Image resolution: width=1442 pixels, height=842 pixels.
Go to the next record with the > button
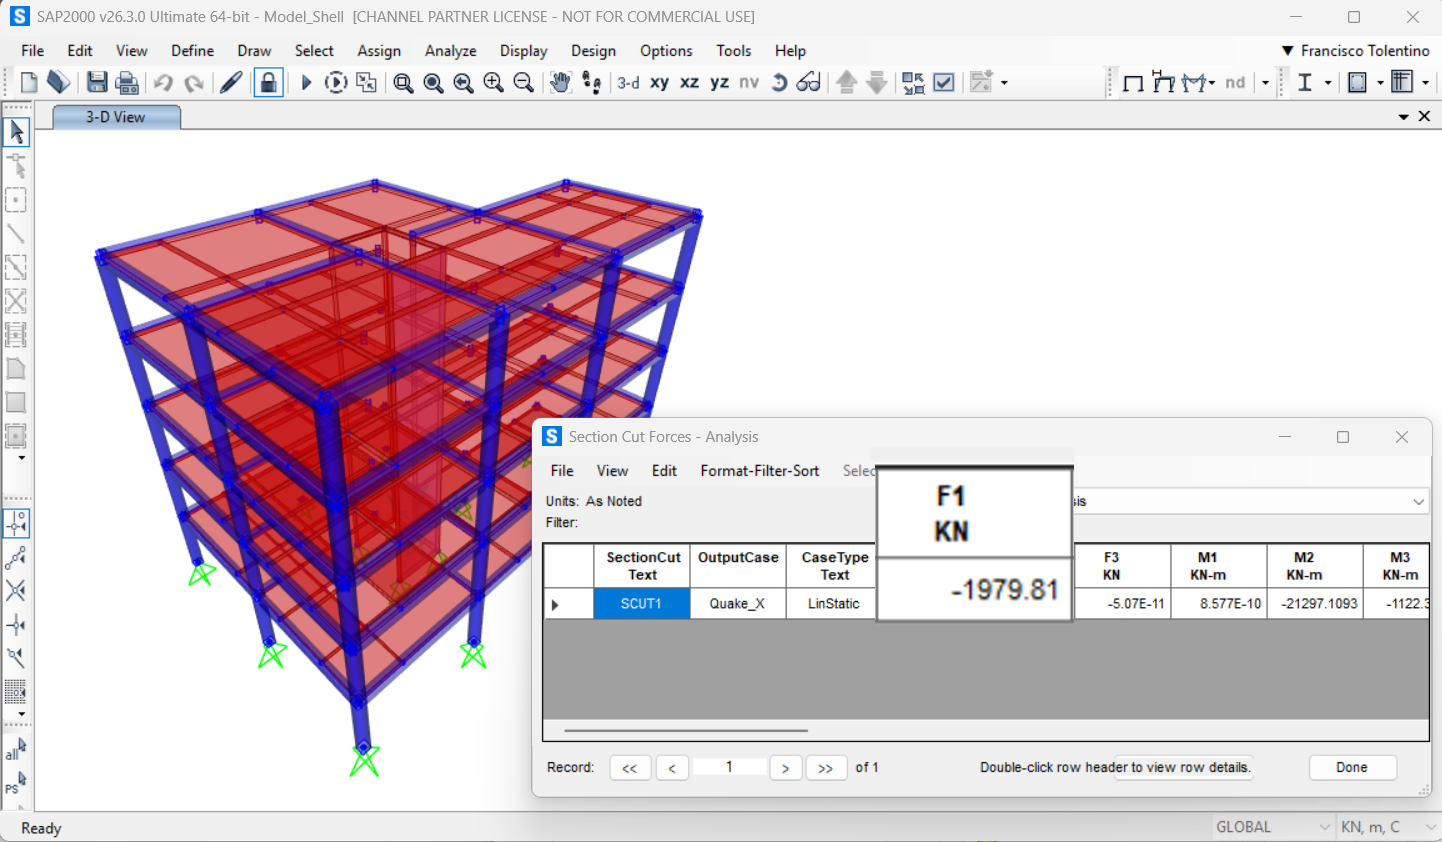(786, 767)
